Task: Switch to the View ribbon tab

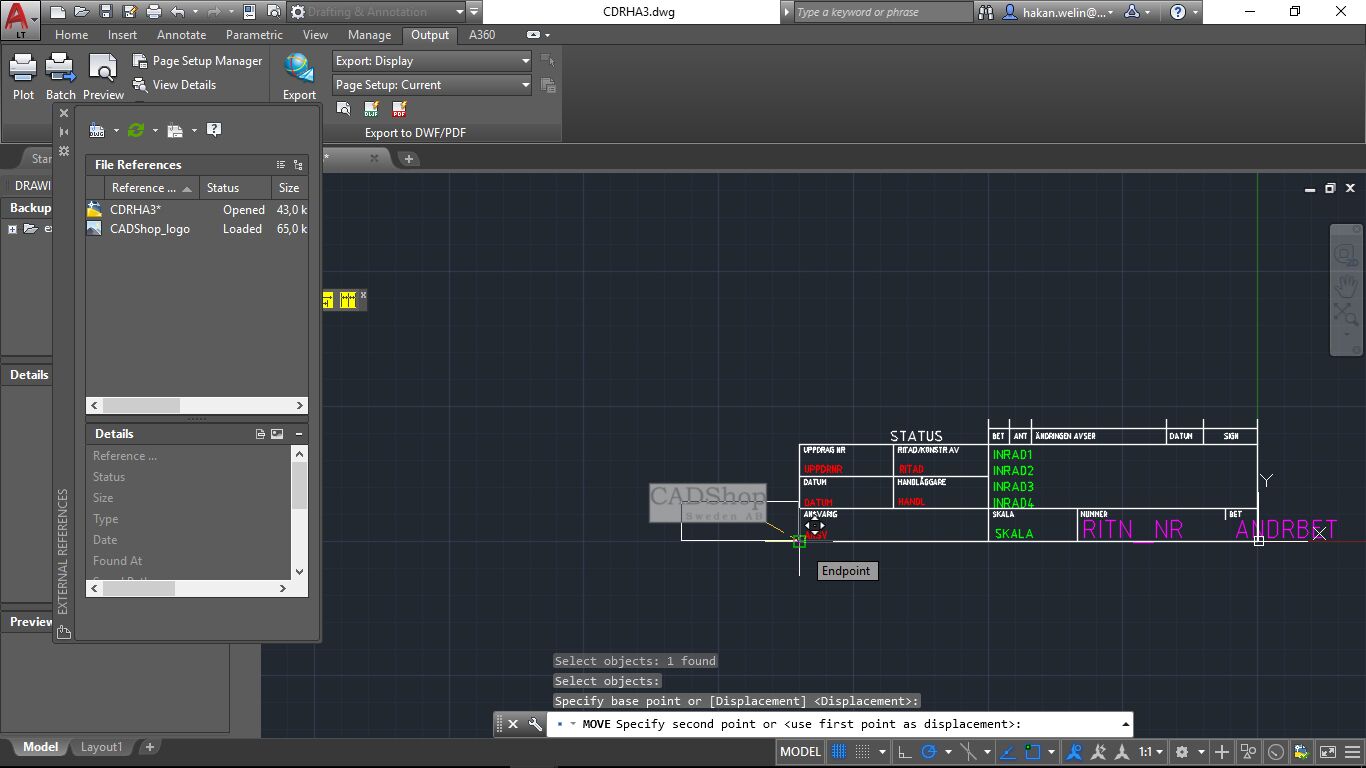Action: point(315,35)
